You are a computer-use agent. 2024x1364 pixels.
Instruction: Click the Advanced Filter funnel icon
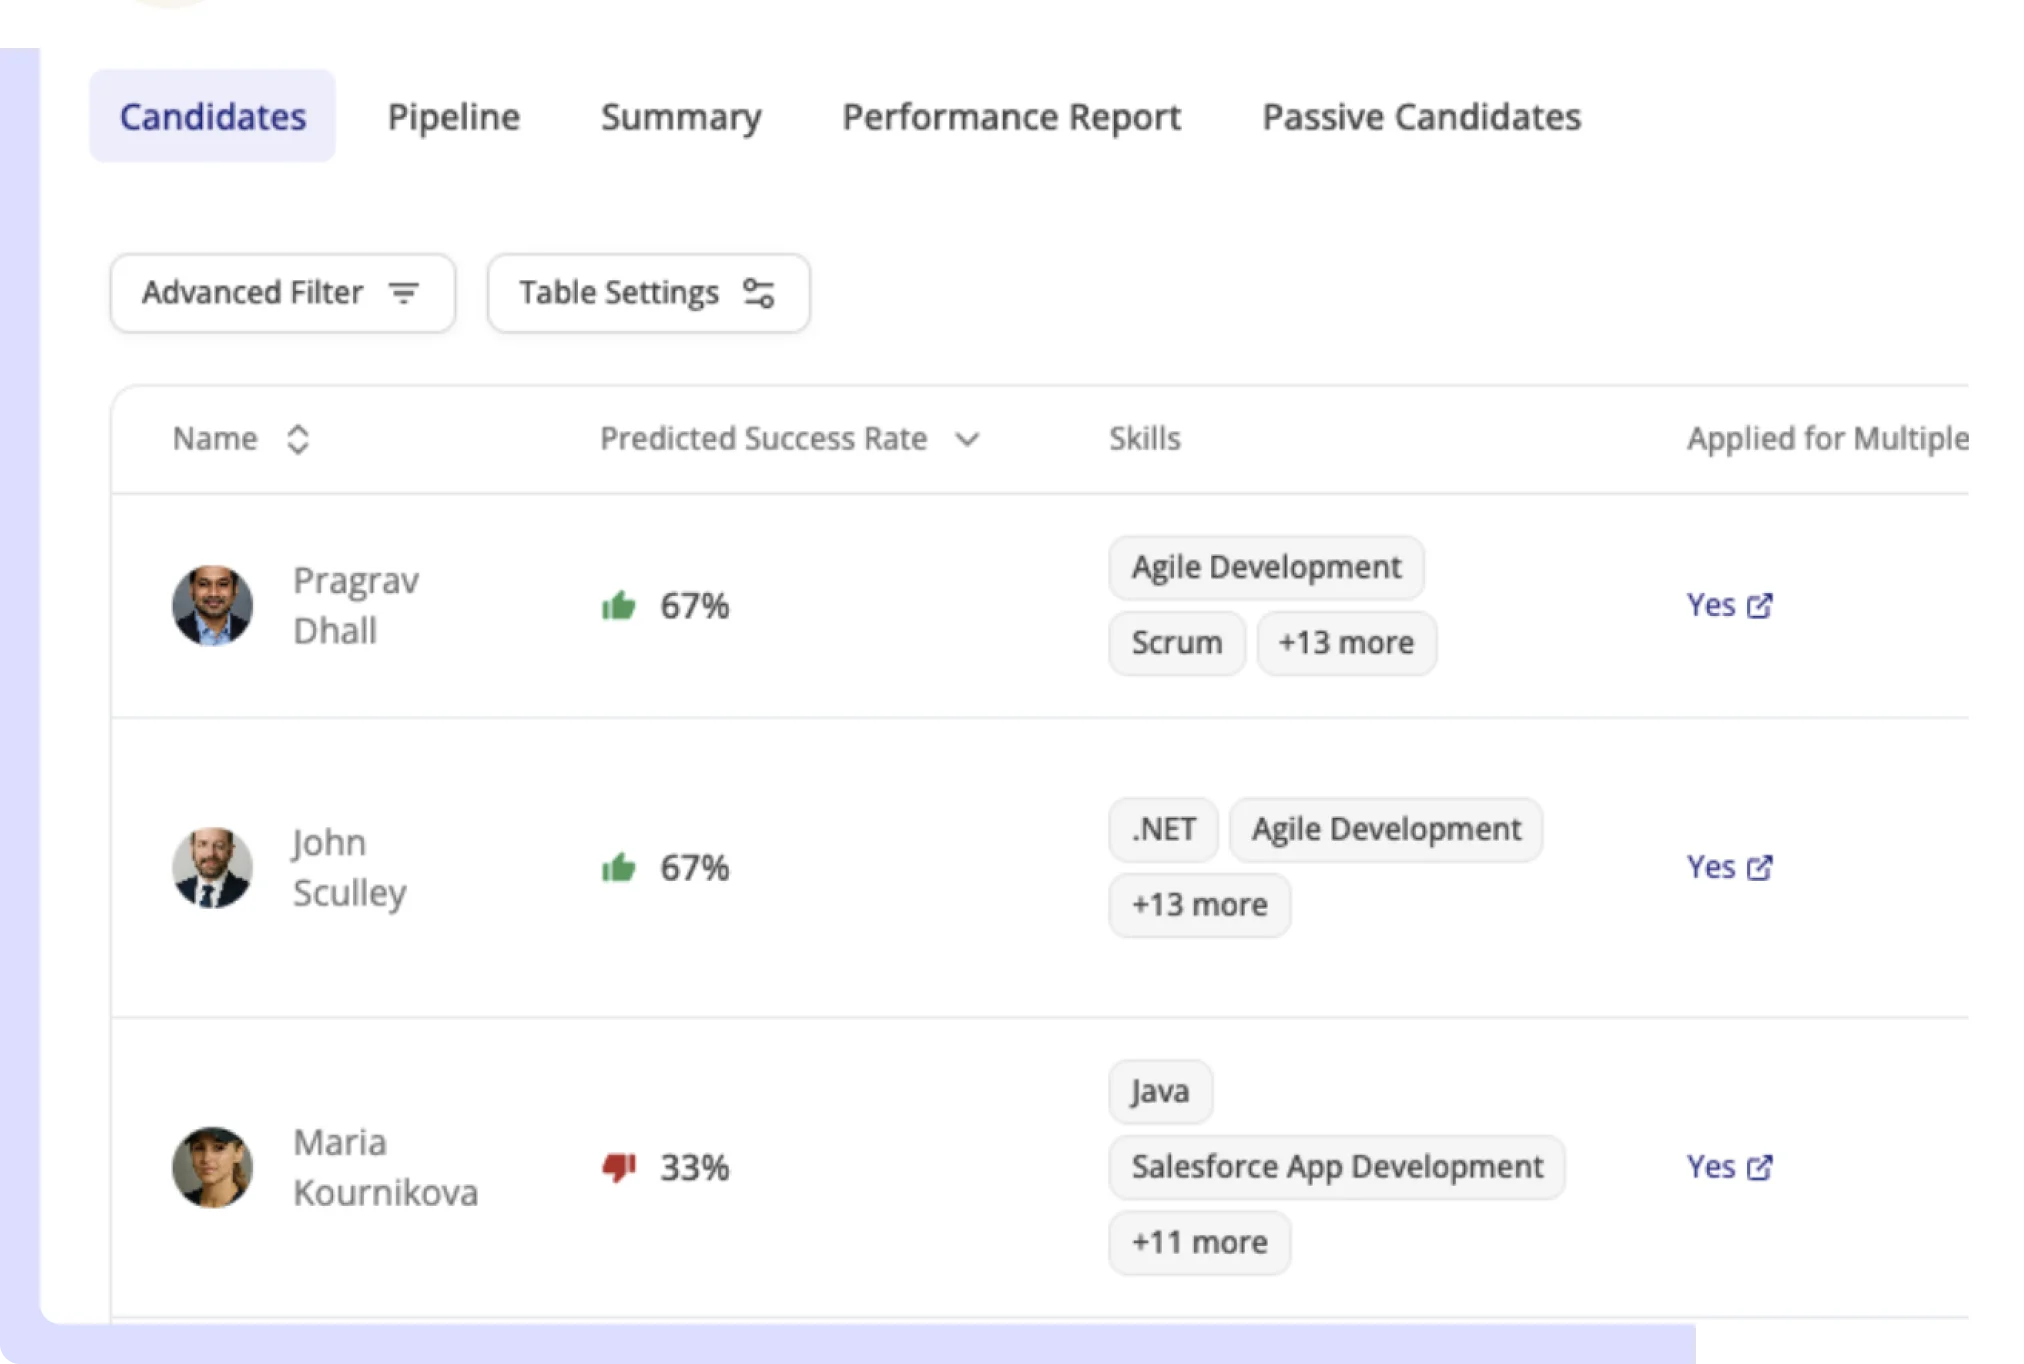point(403,293)
